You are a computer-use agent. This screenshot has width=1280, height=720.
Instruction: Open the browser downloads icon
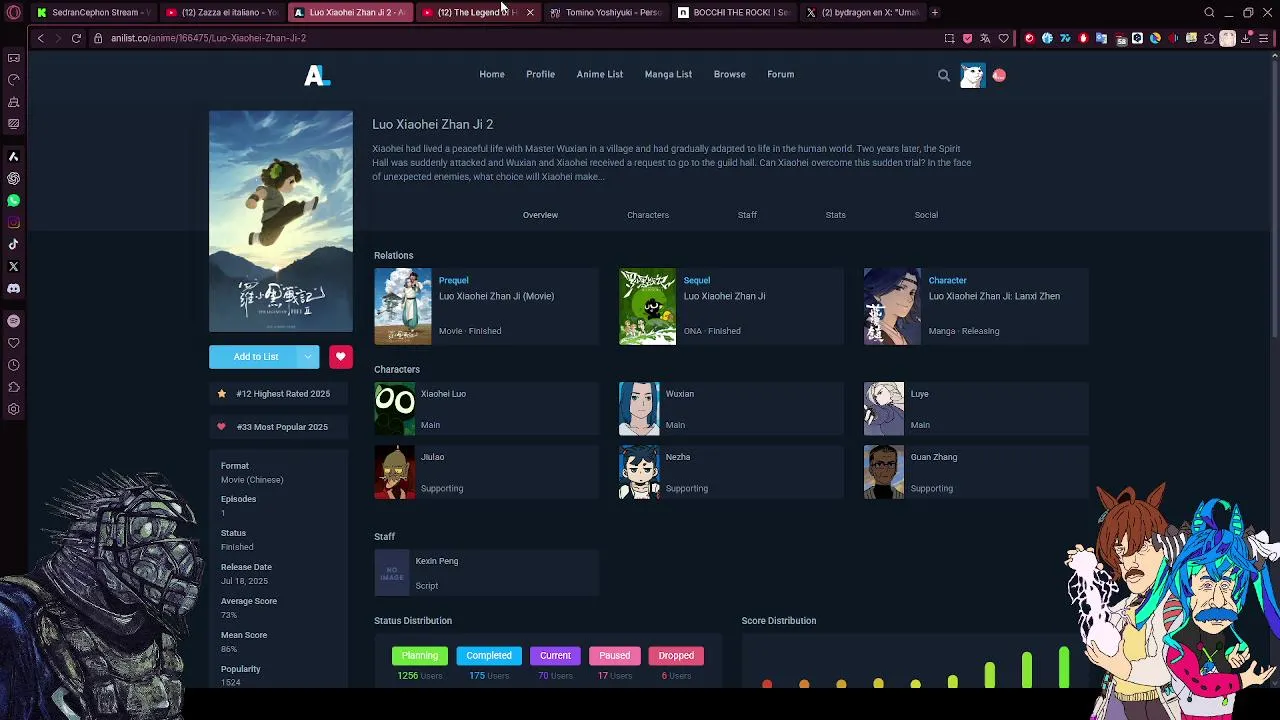point(1245,38)
